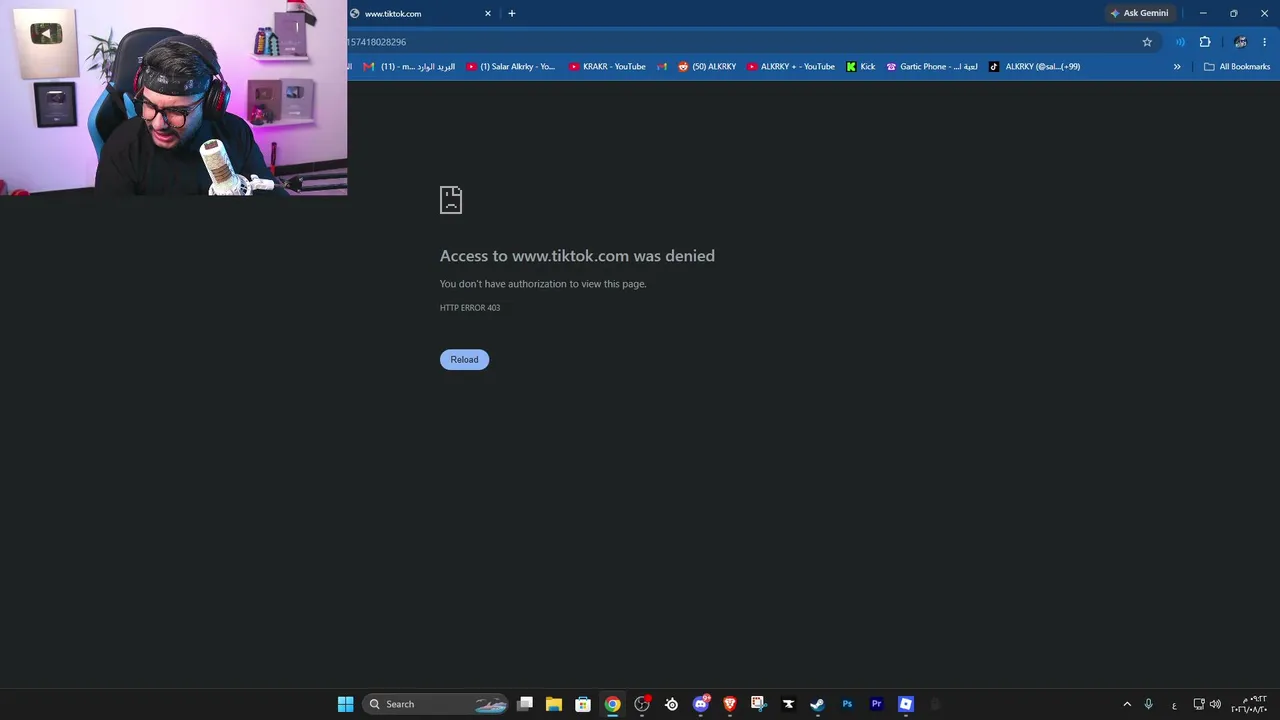This screenshot has height=720, width=1280.
Task: Open the Salar Alkrky YouTube bookmark
Action: [511, 67]
